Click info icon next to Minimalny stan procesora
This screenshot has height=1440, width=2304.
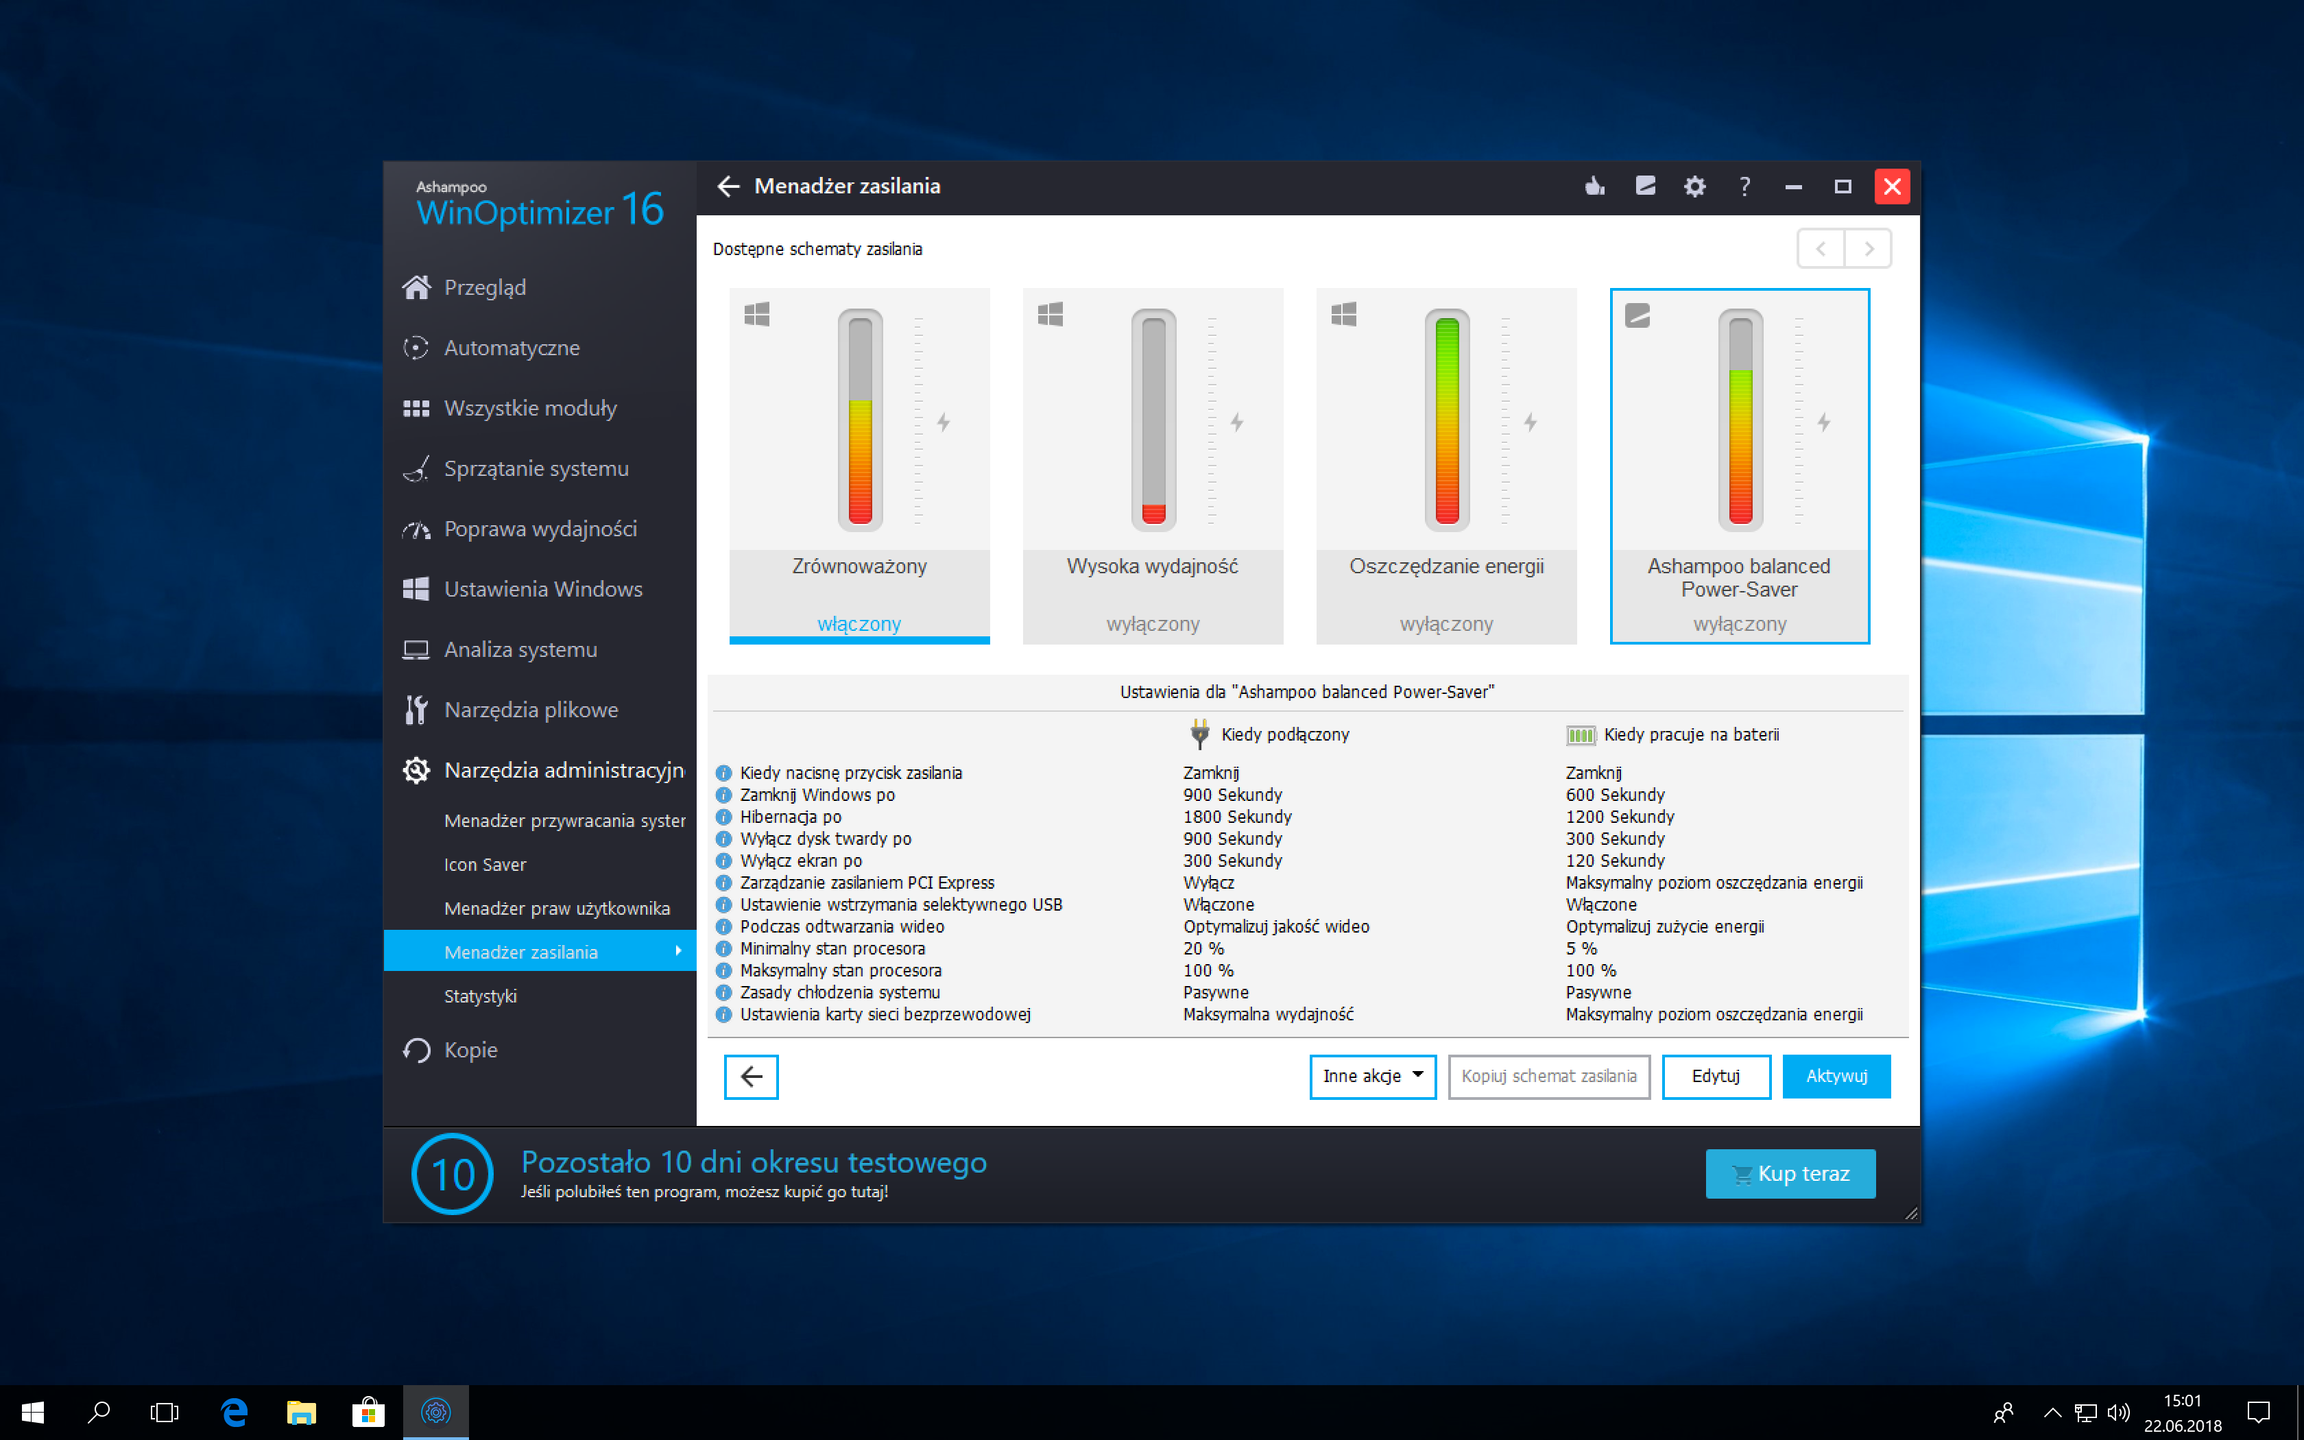(724, 948)
